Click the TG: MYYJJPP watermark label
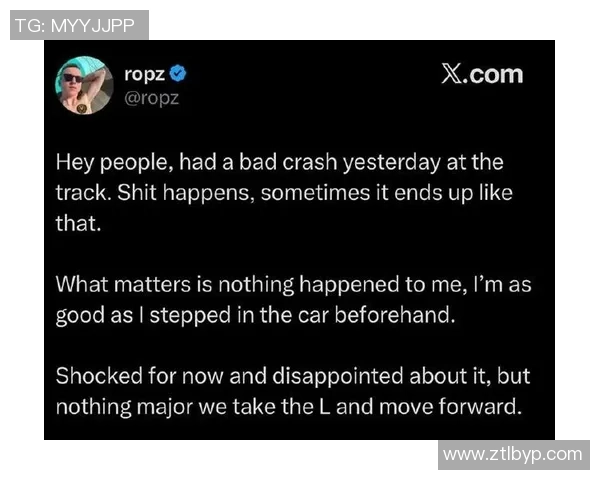The image size is (600, 480). point(76,25)
